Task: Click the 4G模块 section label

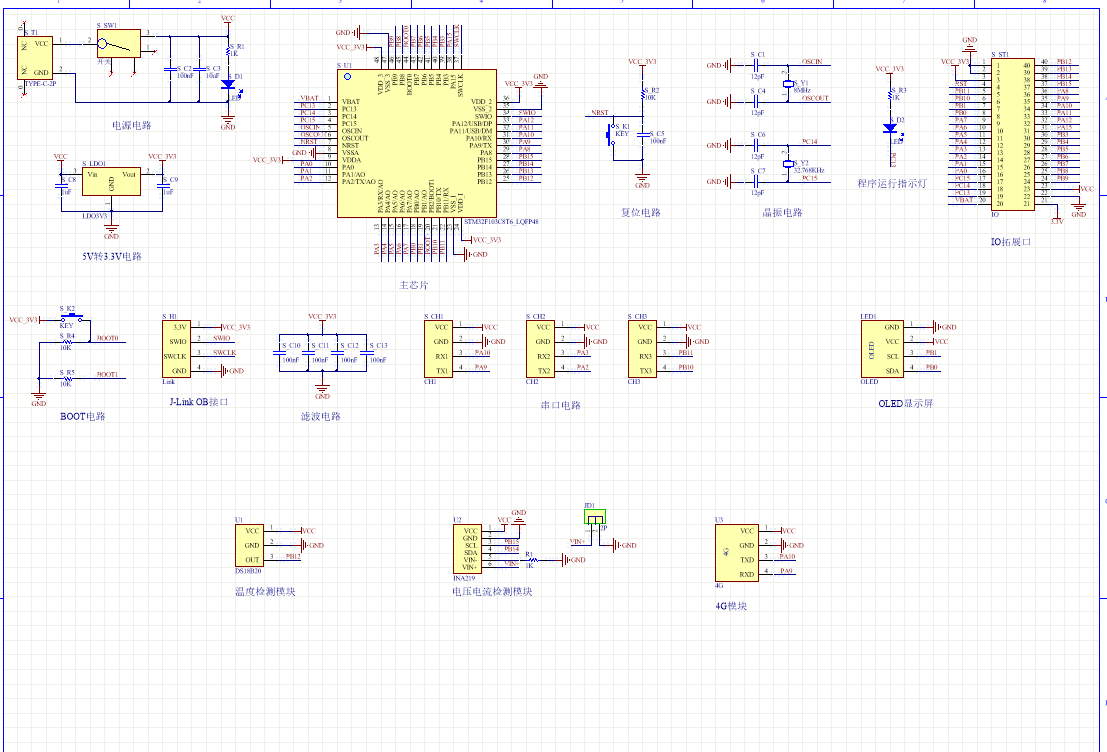Action: click(731, 606)
